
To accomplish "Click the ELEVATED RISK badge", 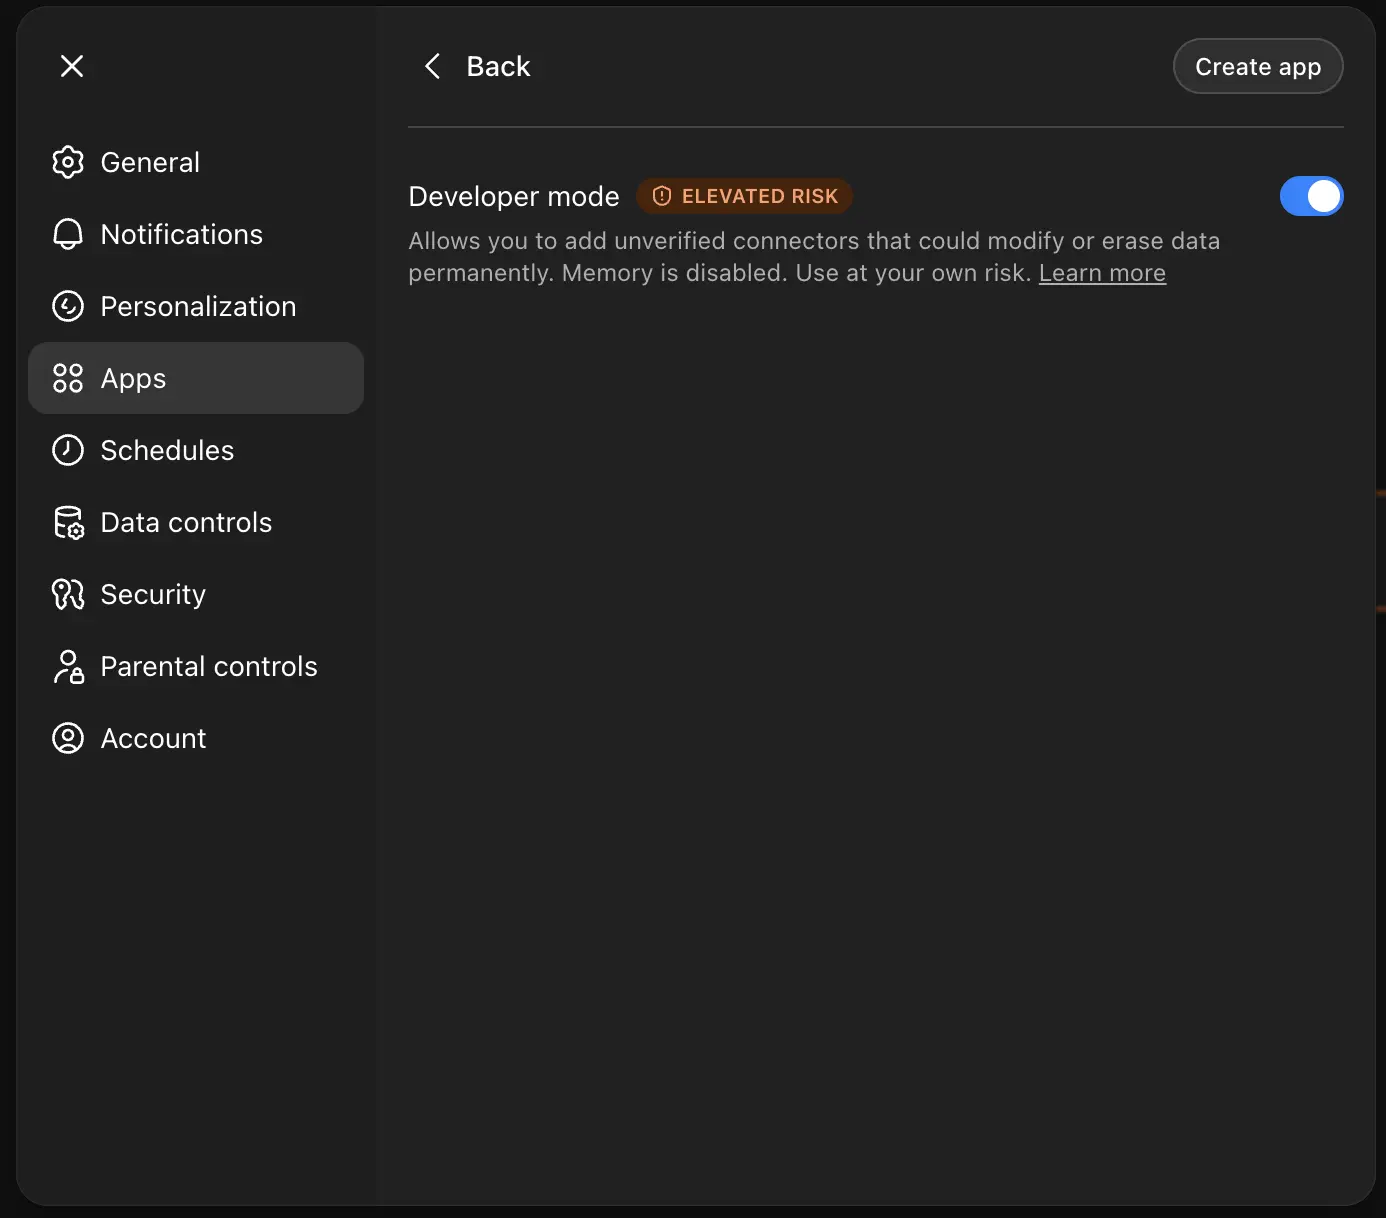I will coord(744,196).
